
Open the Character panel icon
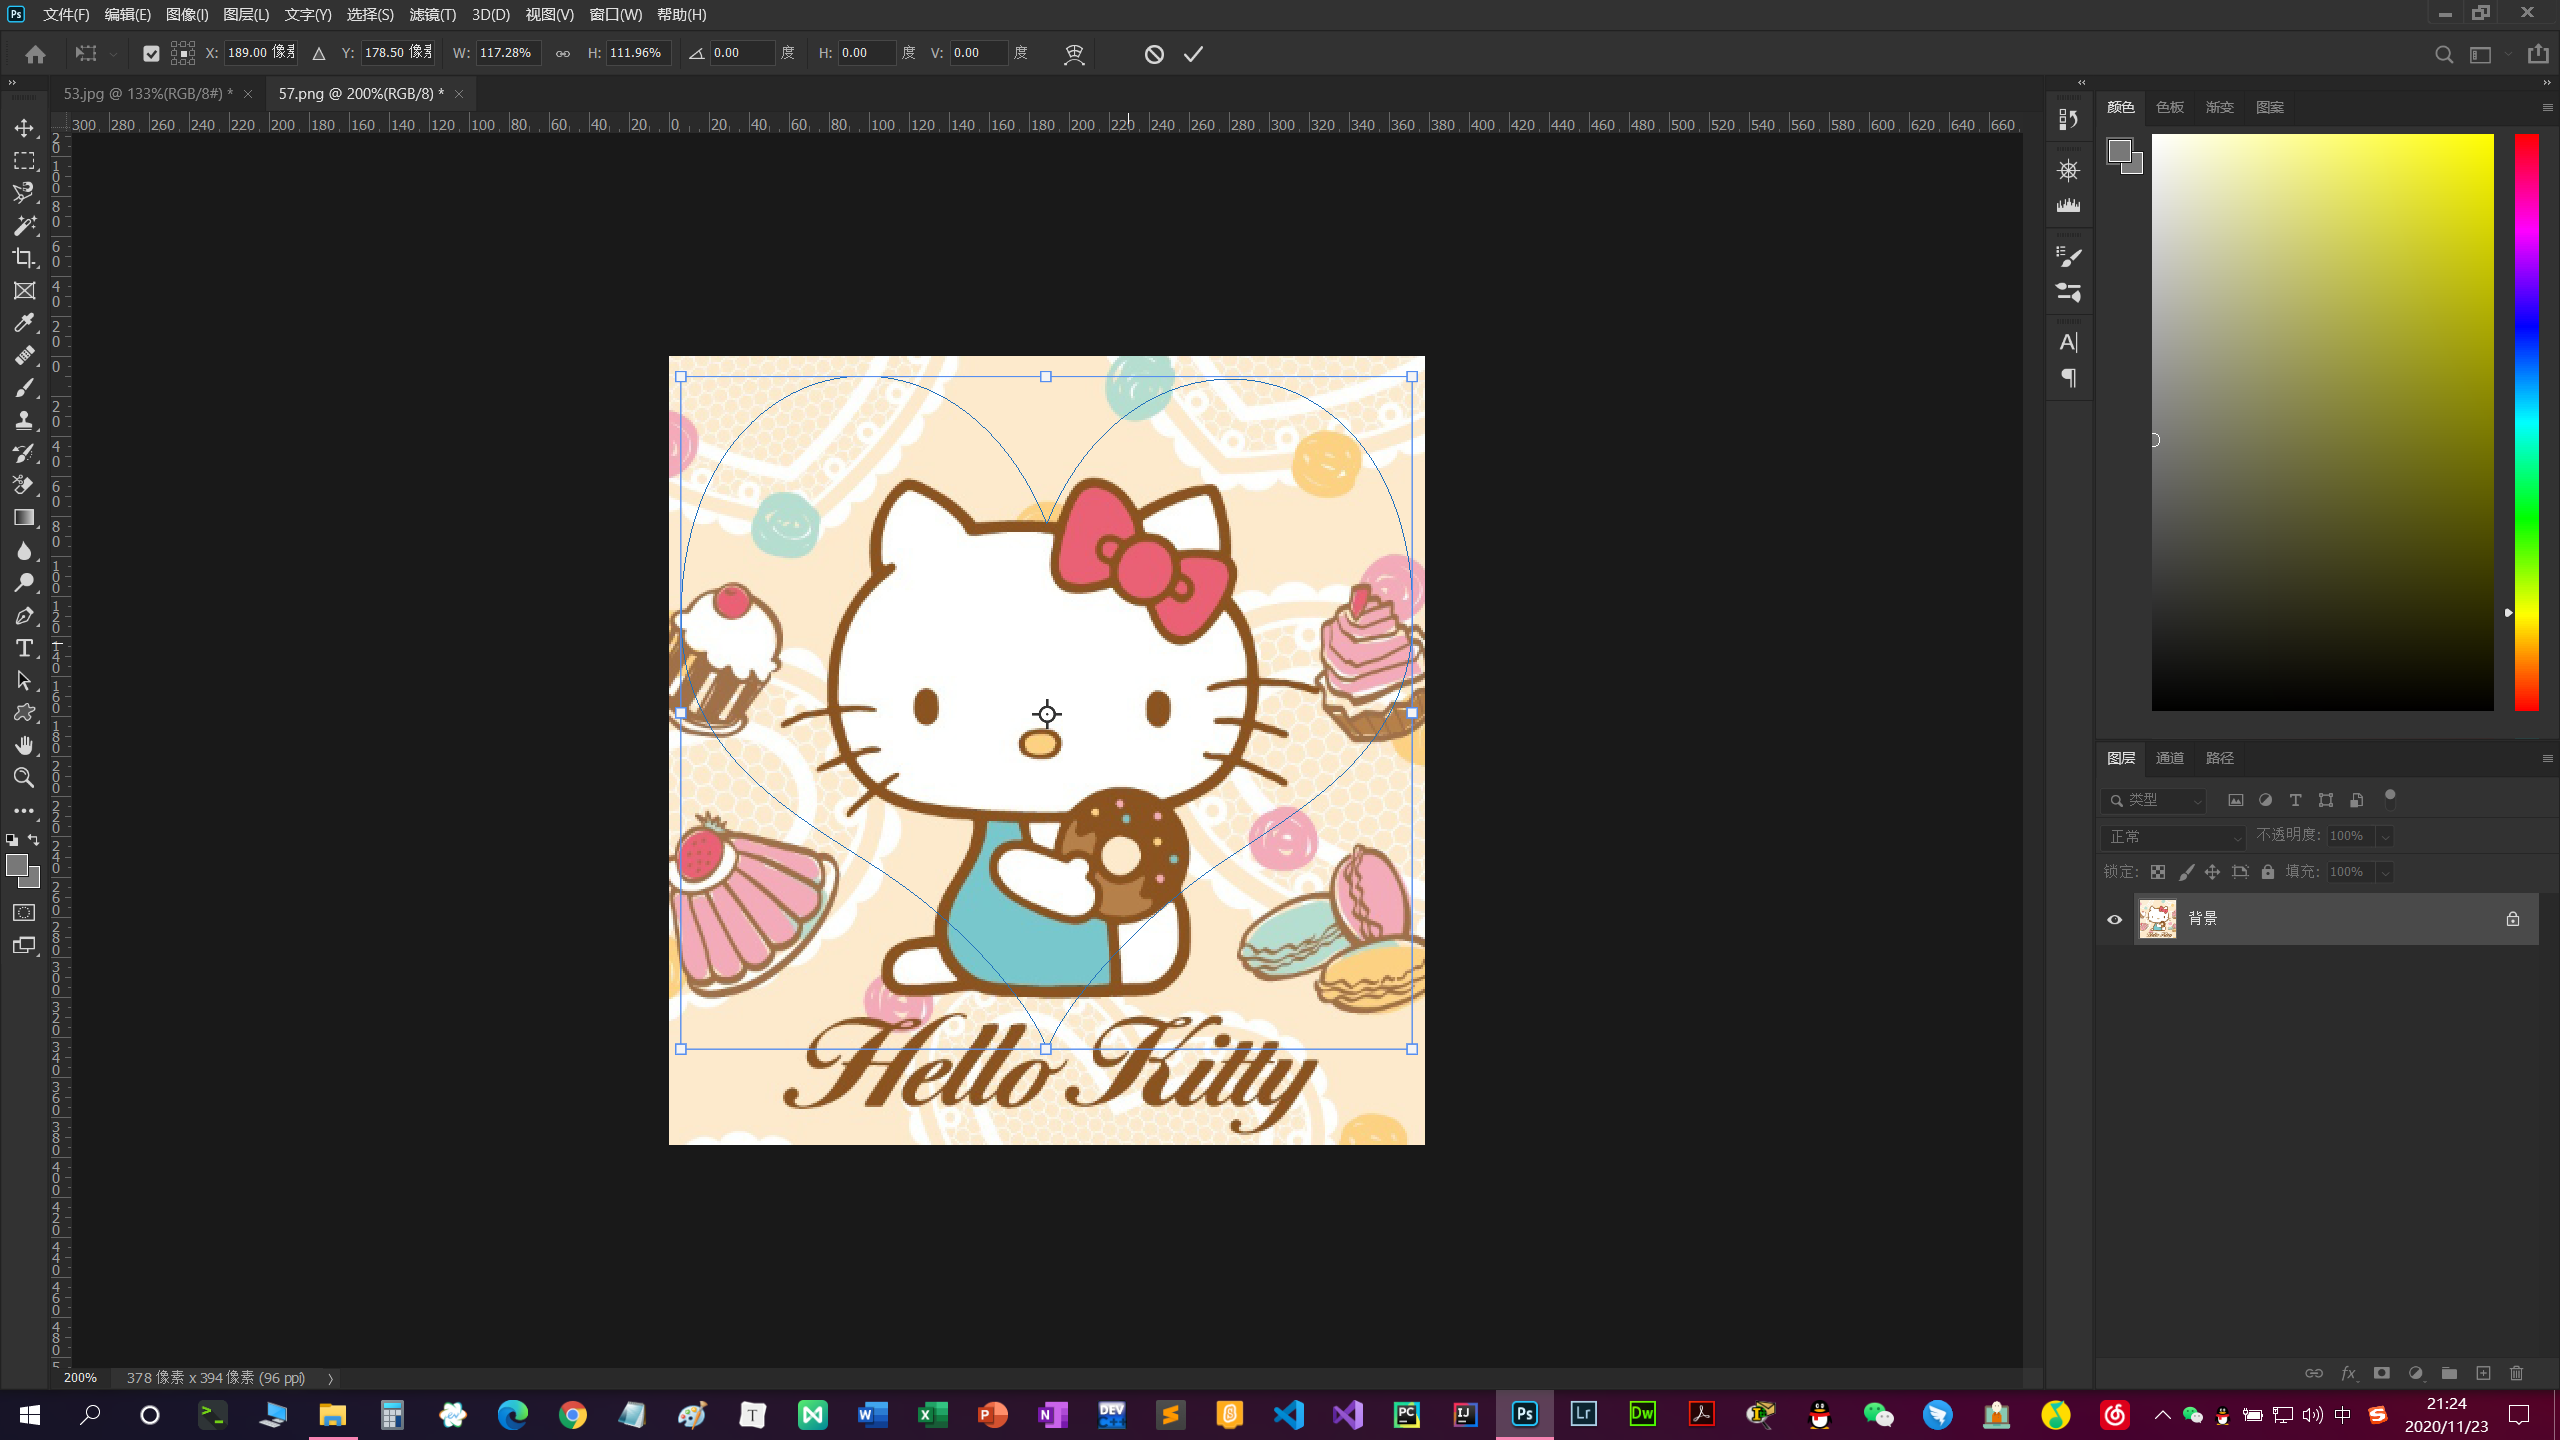point(2068,342)
